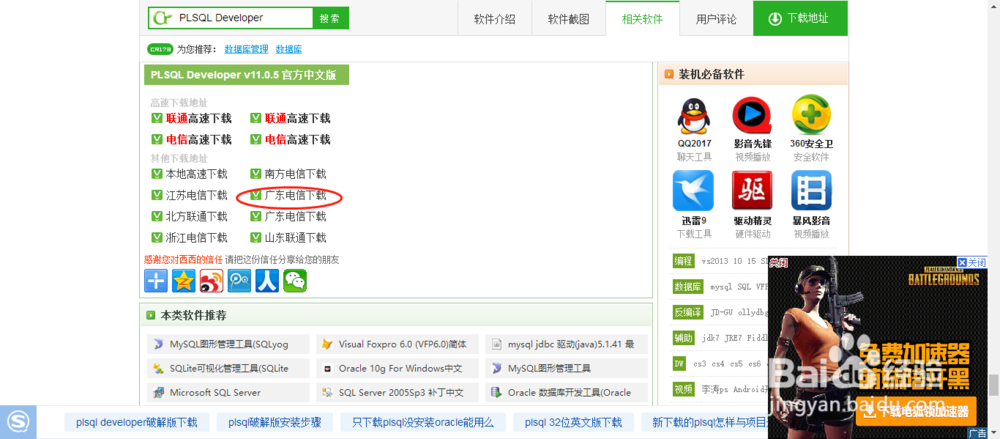This screenshot has height=439, width=1000.
Task: Share via the Tencent Weibo icon
Action: [x=239, y=281]
